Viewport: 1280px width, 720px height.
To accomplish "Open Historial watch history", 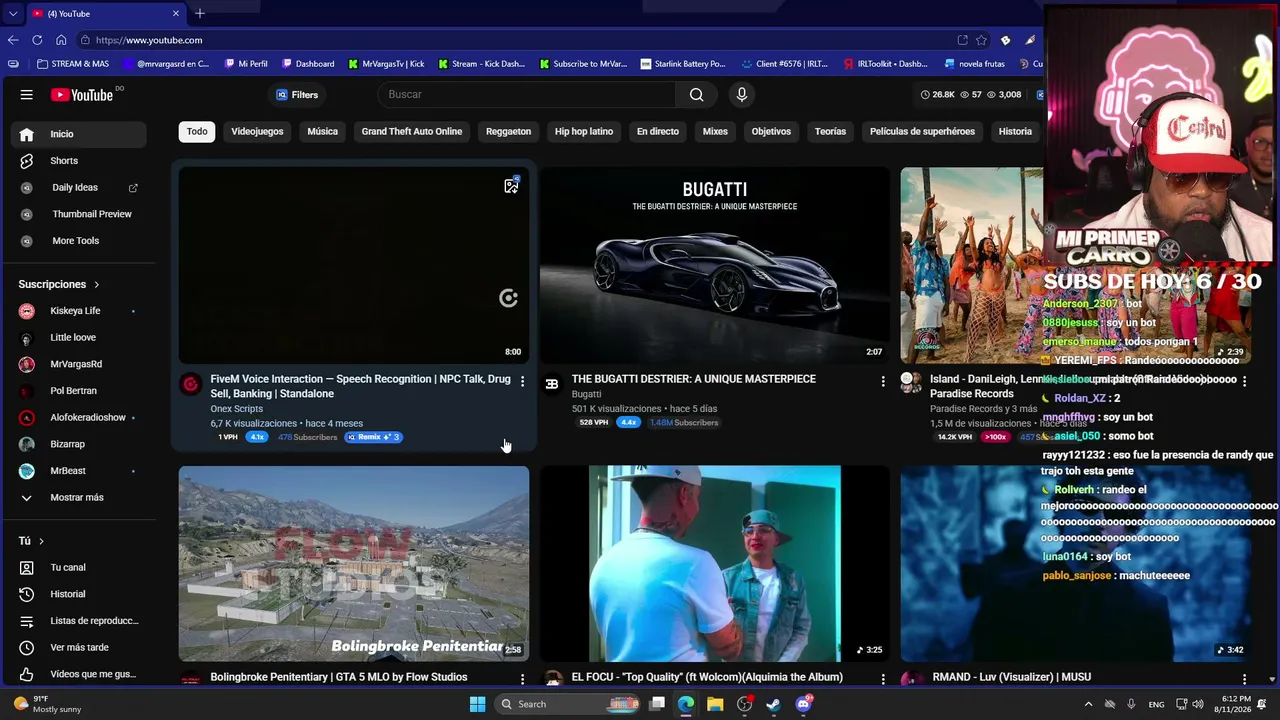I will point(79,594).
